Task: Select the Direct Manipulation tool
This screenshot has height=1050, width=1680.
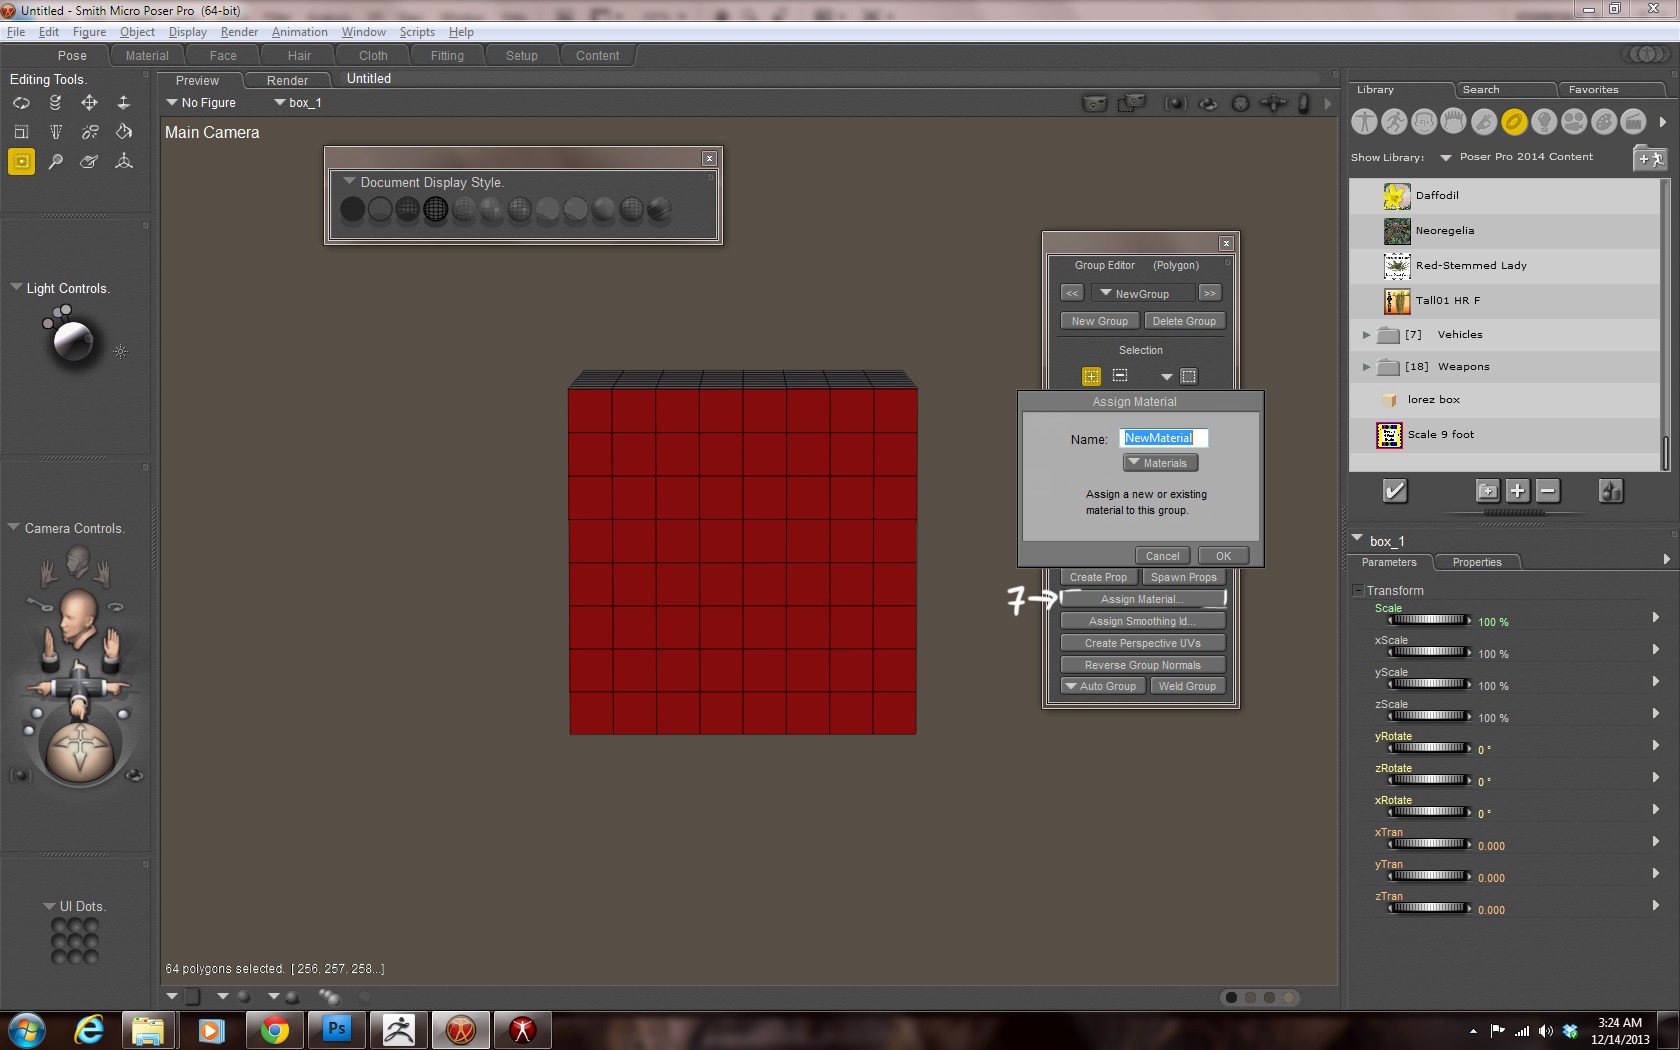Action: coord(123,161)
